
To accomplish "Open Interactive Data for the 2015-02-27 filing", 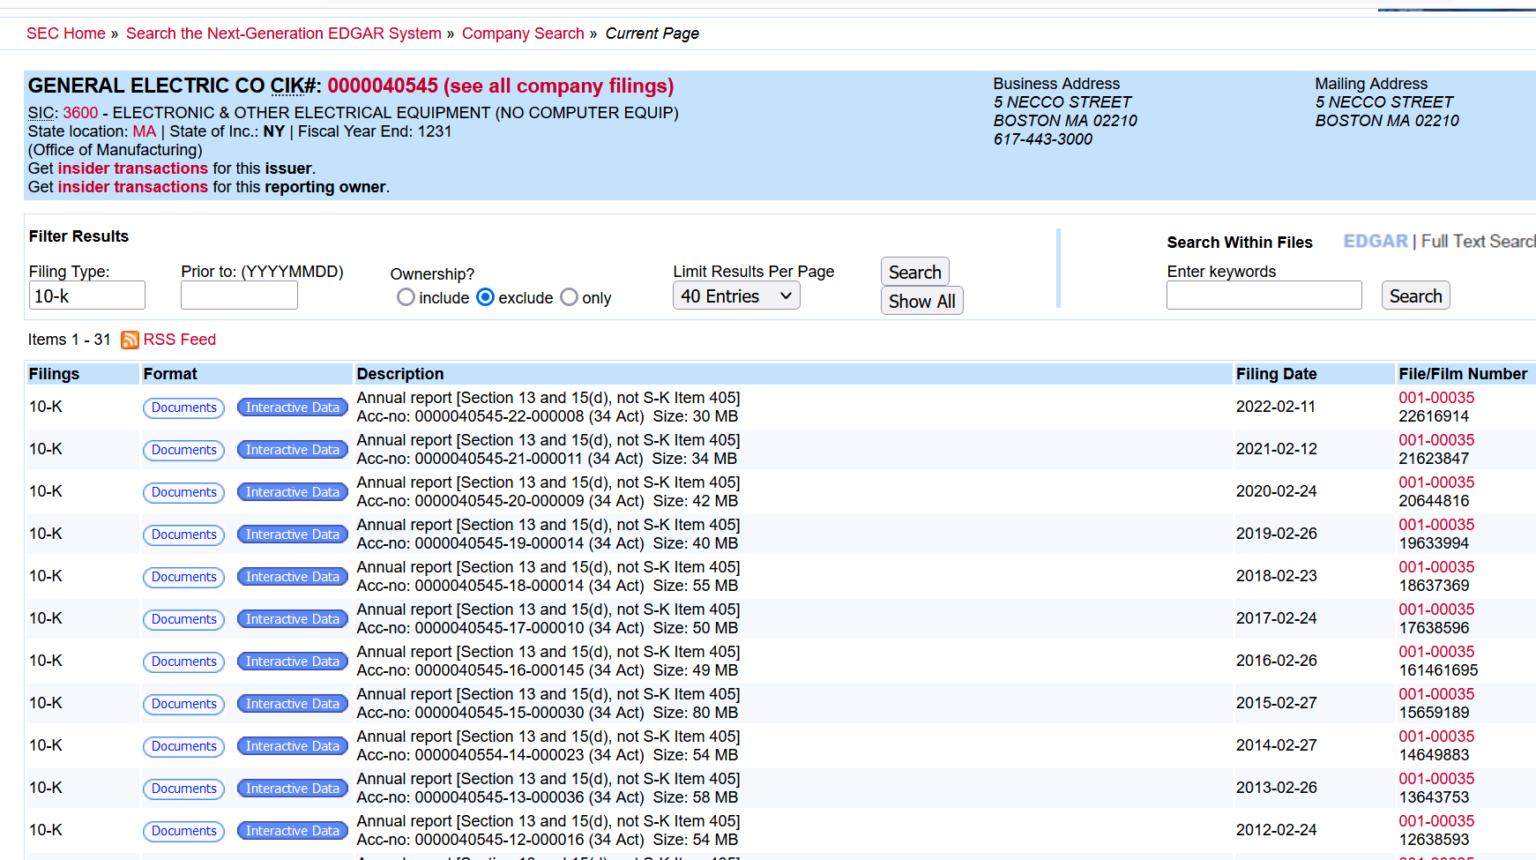I will (x=292, y=703).
